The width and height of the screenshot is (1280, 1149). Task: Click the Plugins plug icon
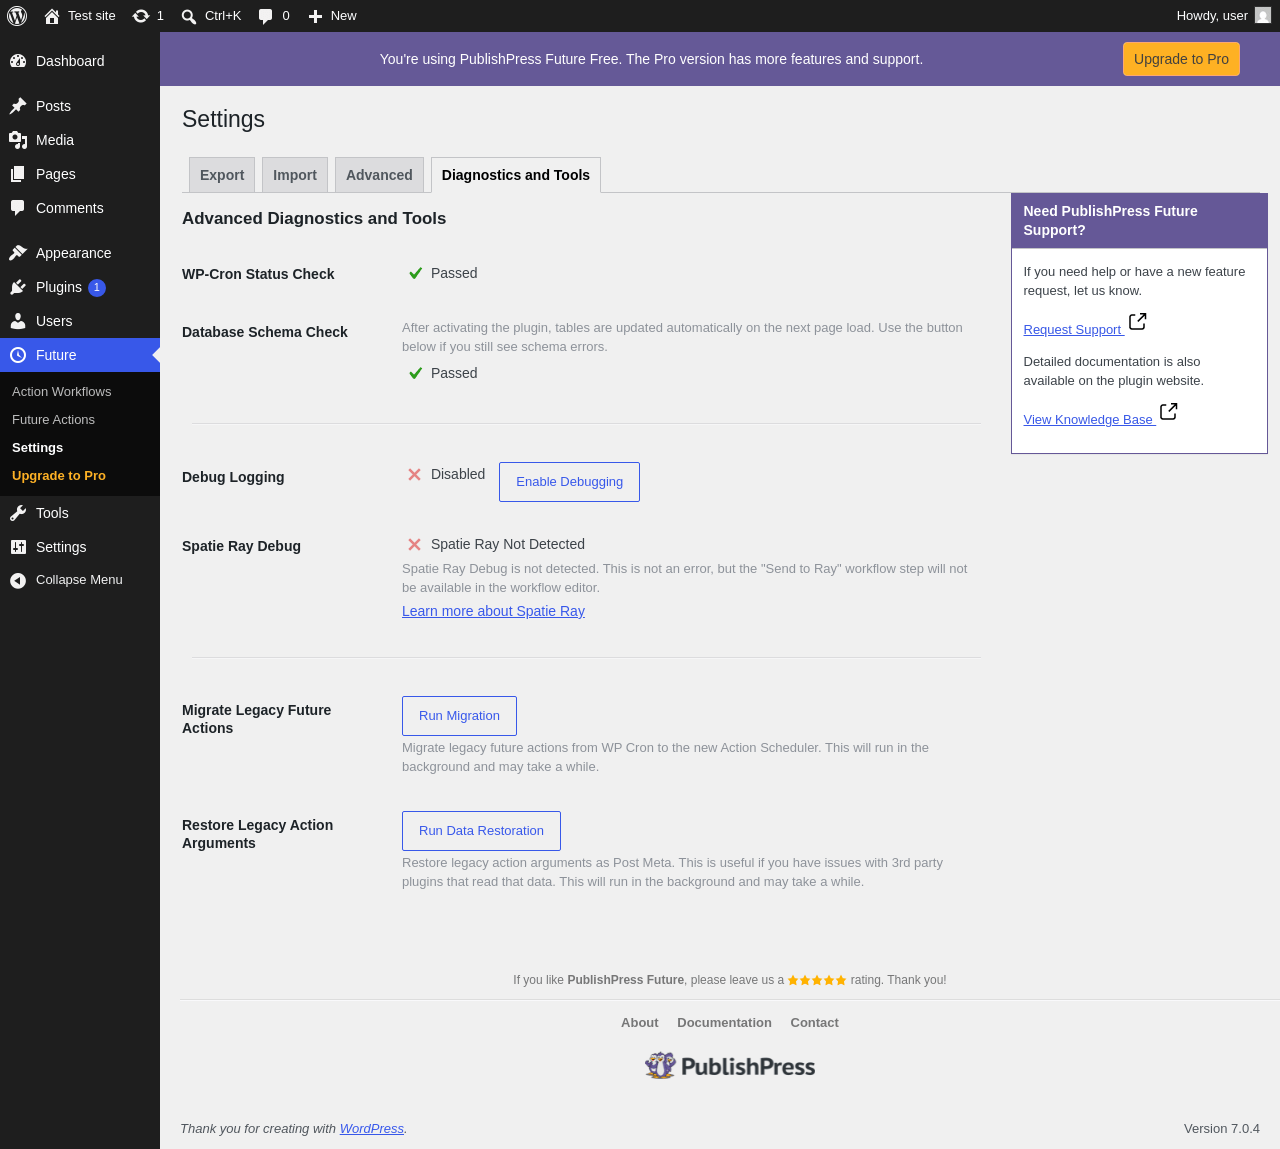click(18, 287)
